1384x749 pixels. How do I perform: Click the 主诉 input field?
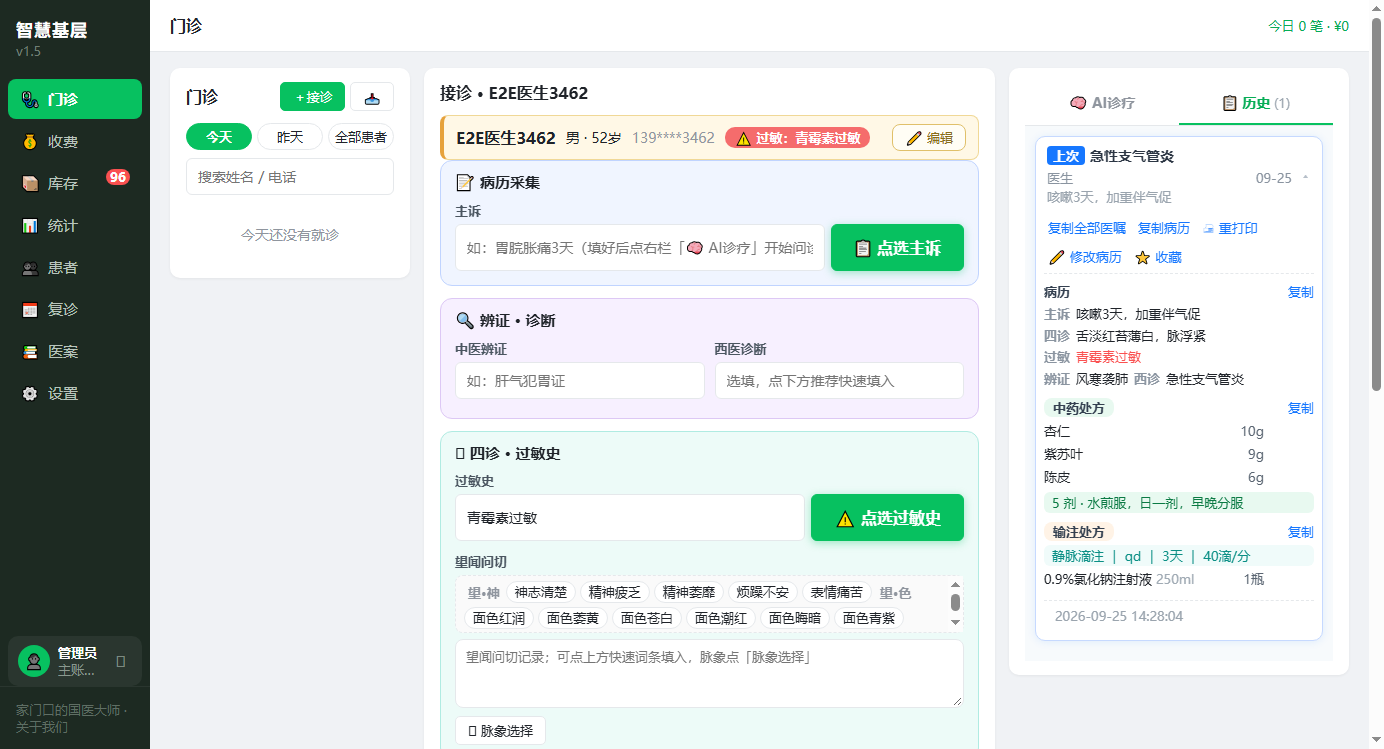coord(640,247)
